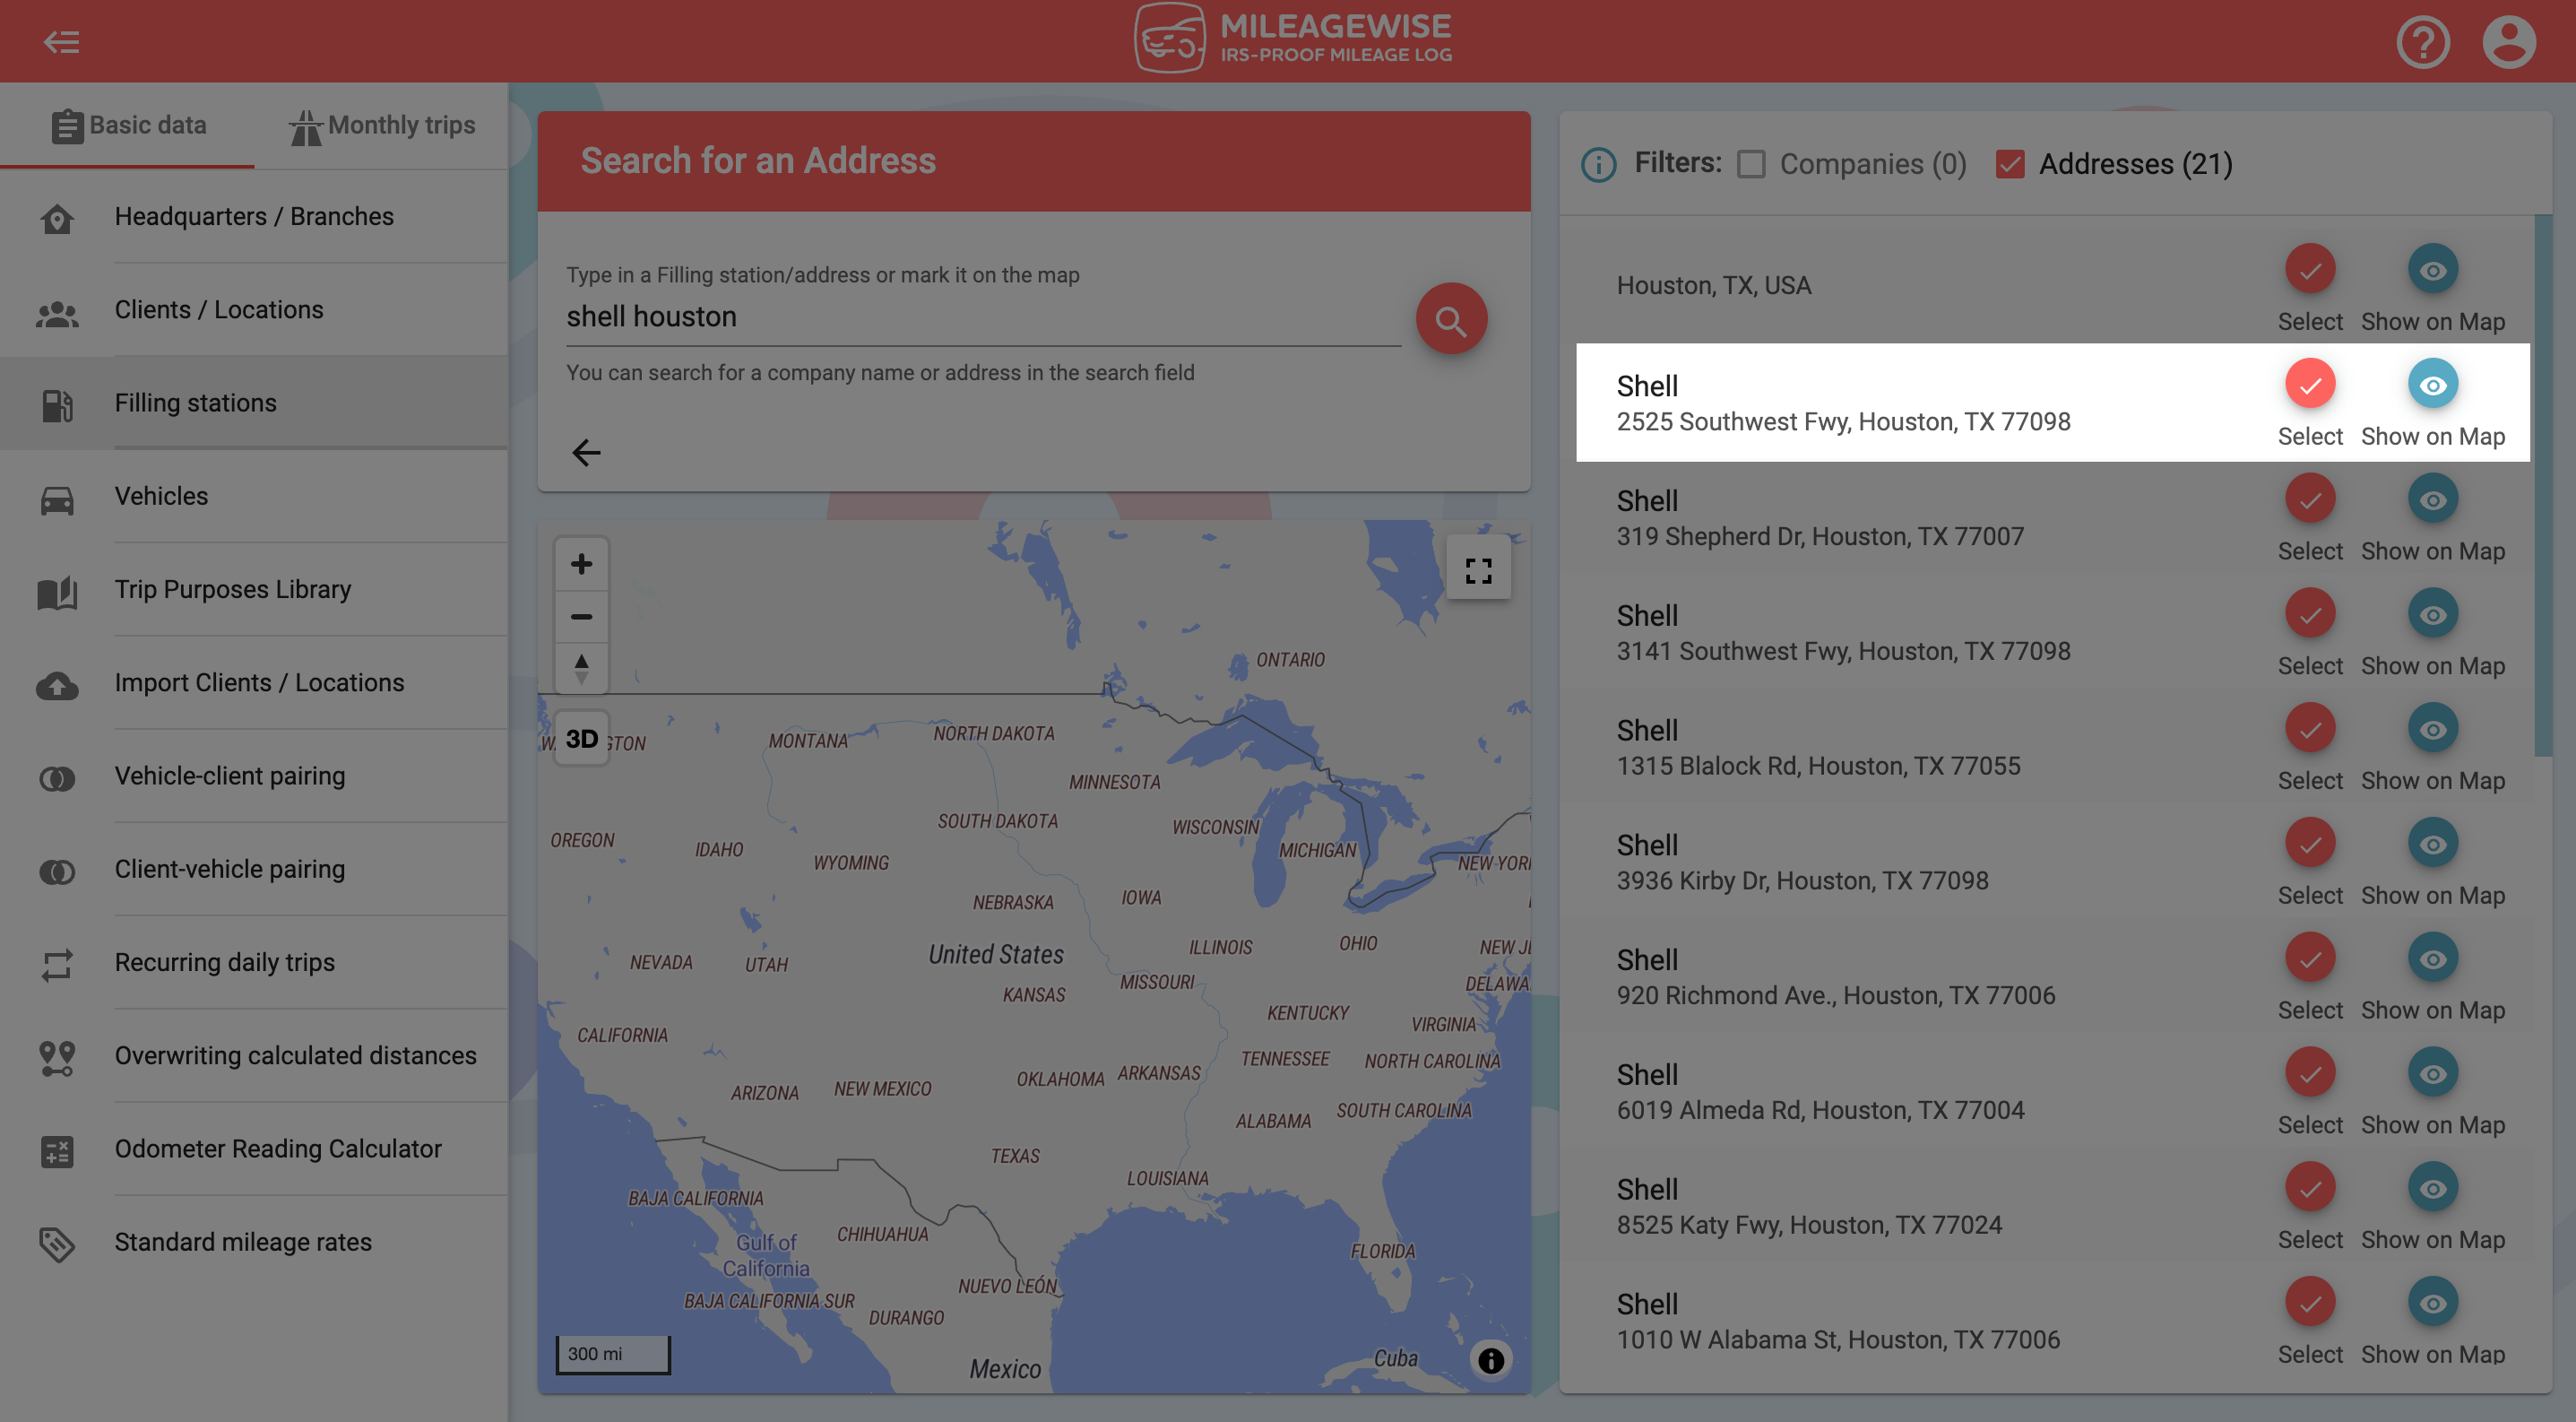Uncheck the Addresses filter checkbox

2010,164
